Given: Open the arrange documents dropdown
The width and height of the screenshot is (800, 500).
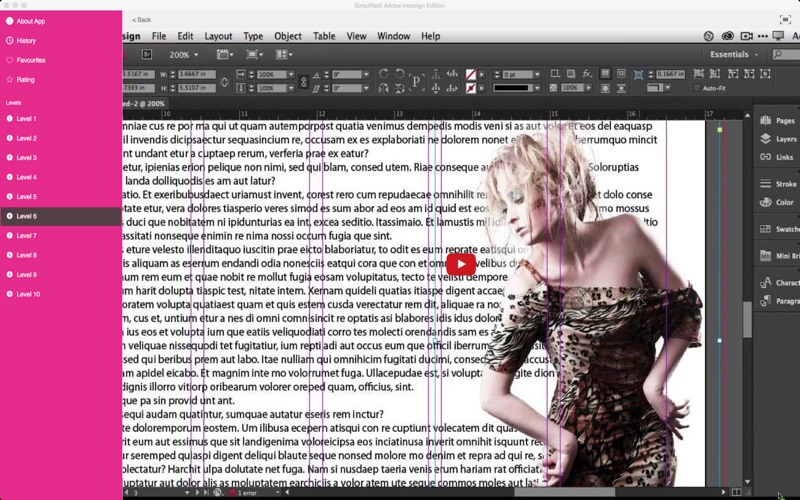Looking at the screenshot, I should pos(284,54).
